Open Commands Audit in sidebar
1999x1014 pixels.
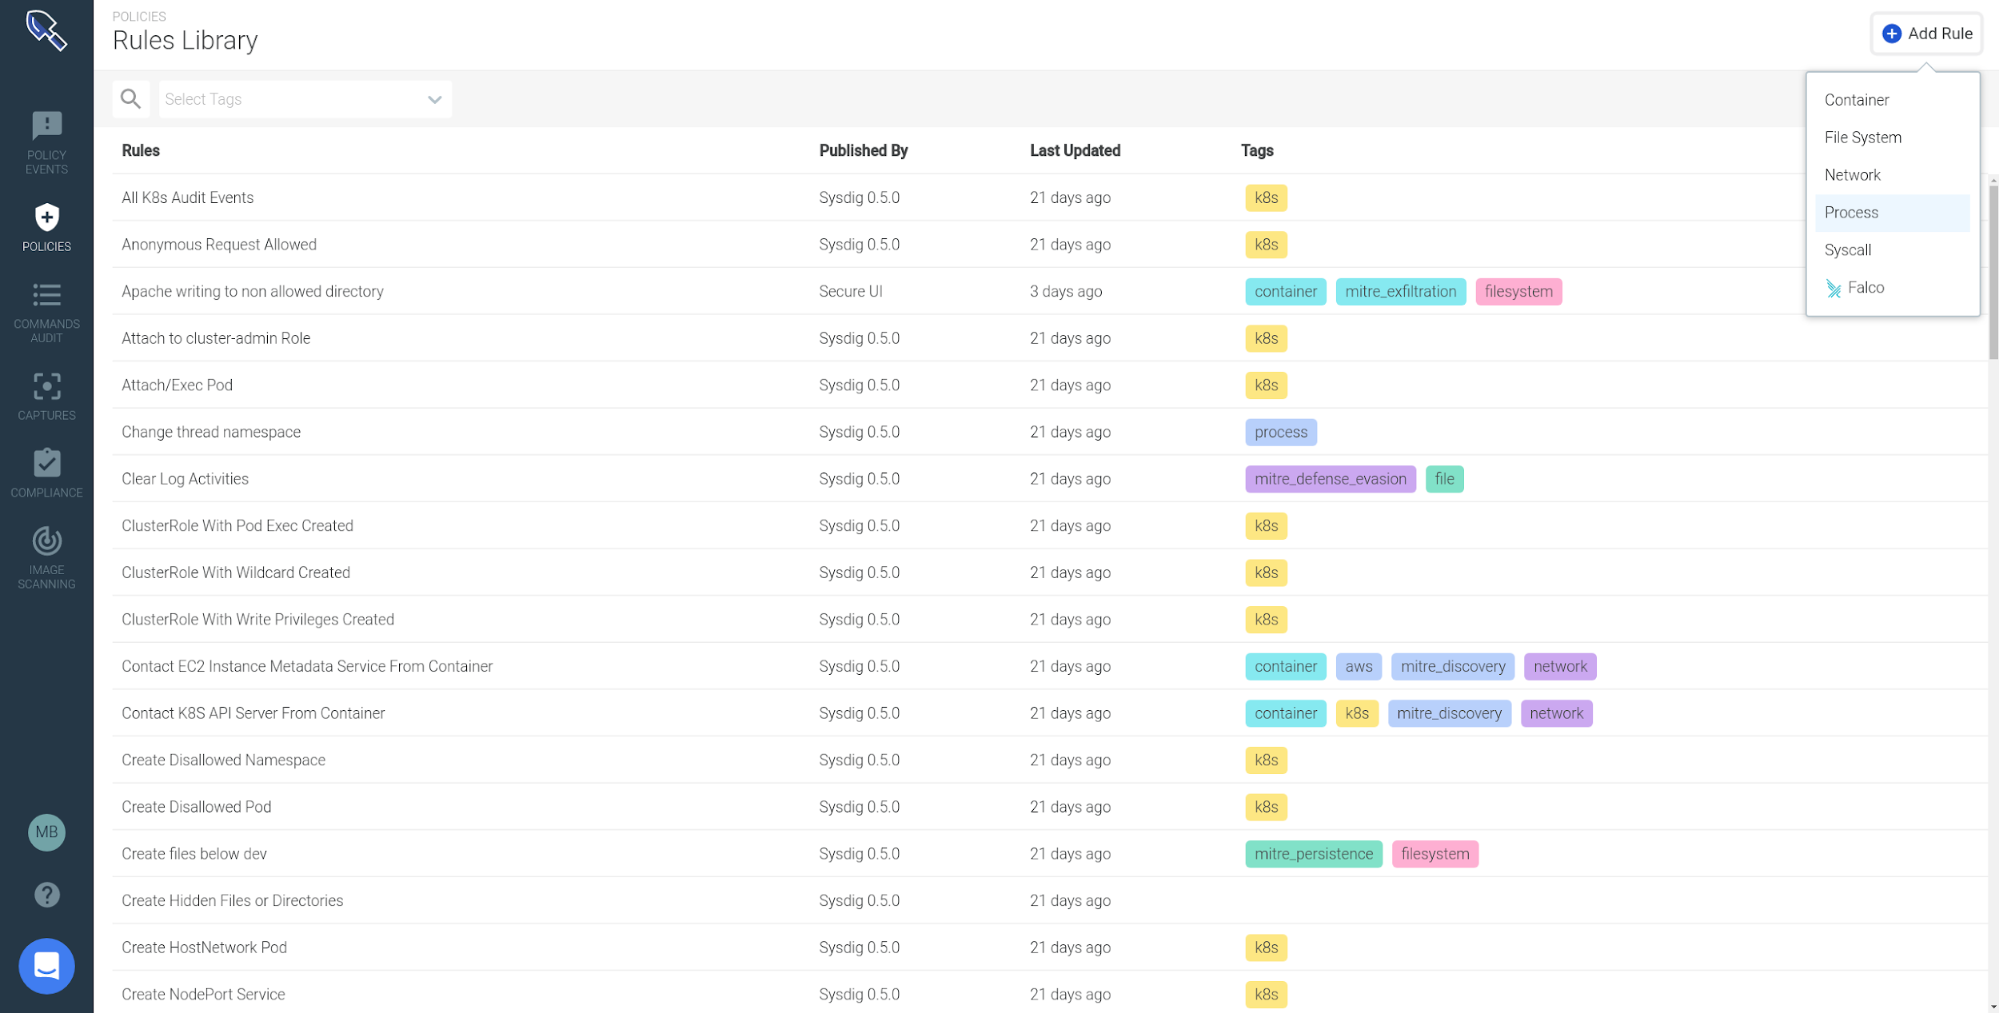coord(46,313)
